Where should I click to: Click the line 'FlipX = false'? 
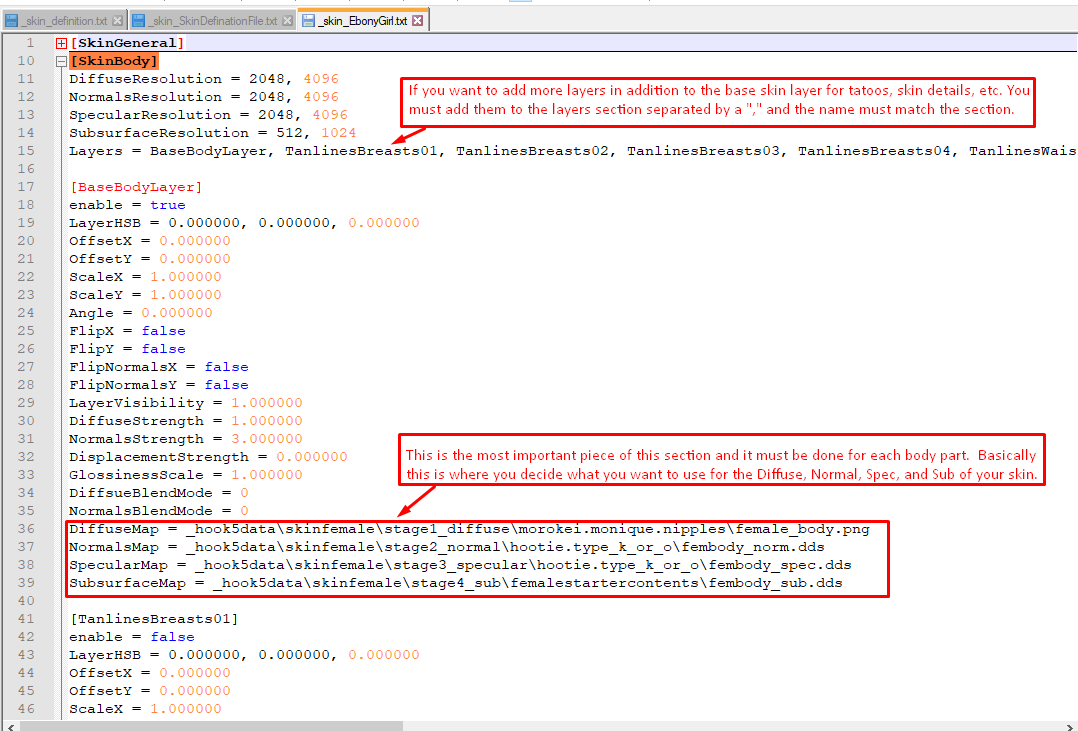point(127,331)
